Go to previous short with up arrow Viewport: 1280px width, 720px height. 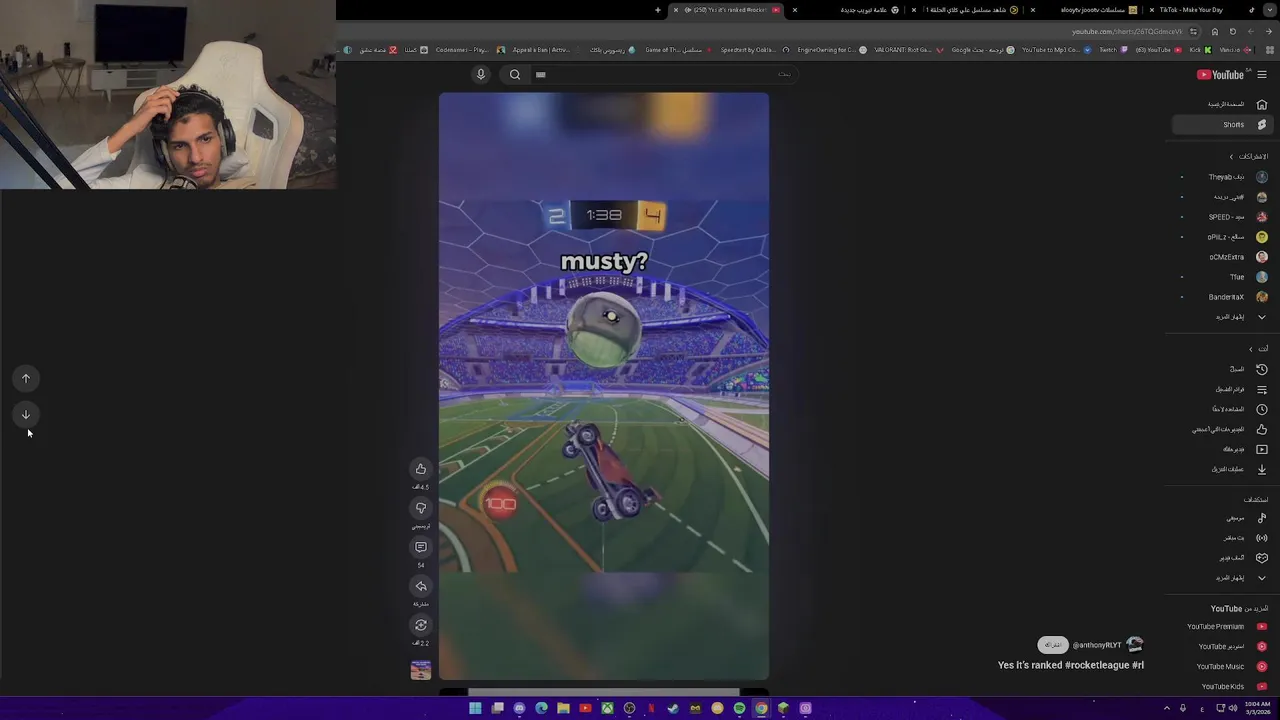[x=26, y=378]
